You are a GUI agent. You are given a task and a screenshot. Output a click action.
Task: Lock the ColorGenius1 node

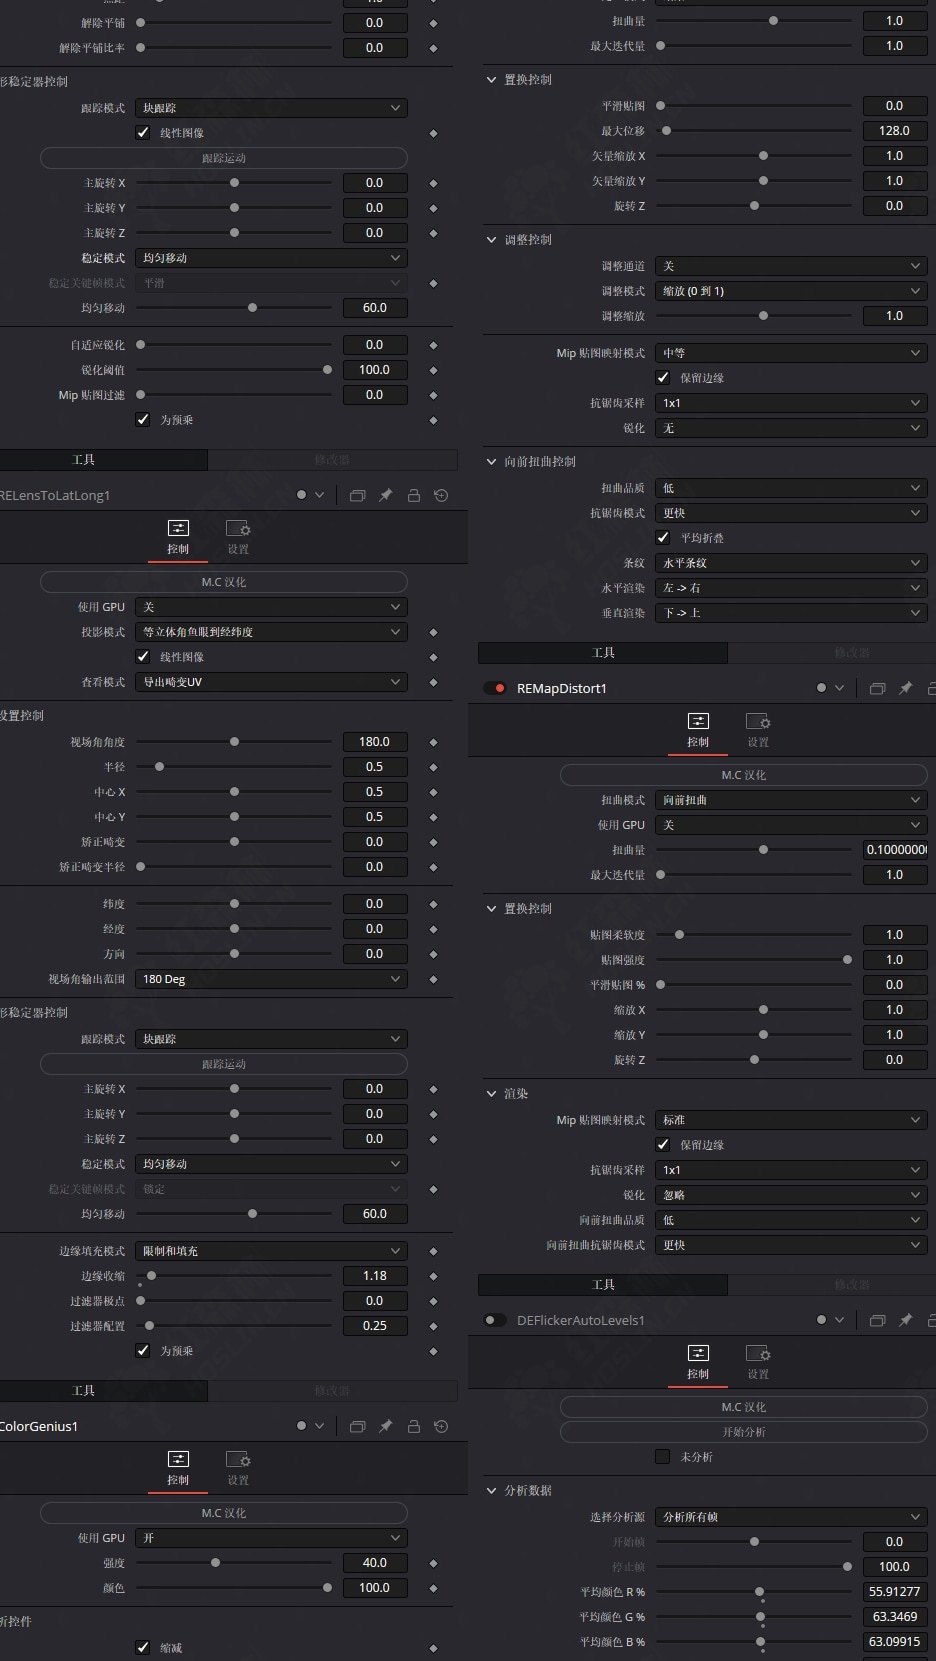[x=413, y=1426]
